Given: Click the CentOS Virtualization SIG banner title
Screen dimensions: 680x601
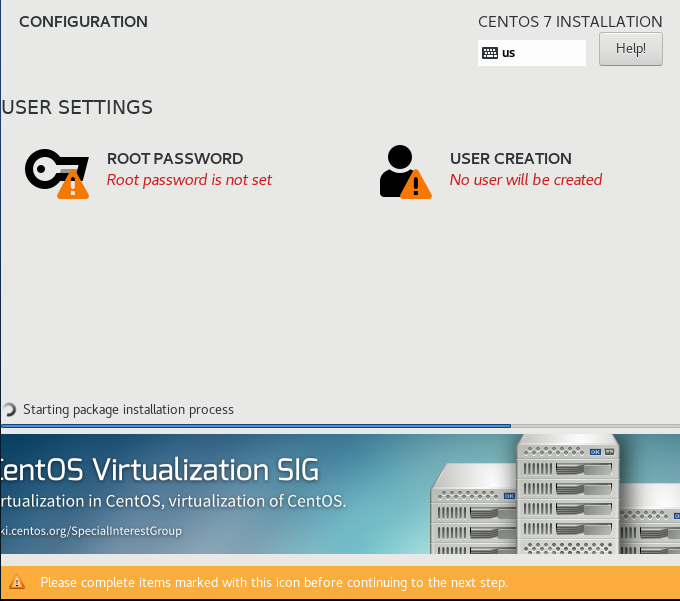Looking at the screenshot, I should pyautogui.click(x=160, y=470).
